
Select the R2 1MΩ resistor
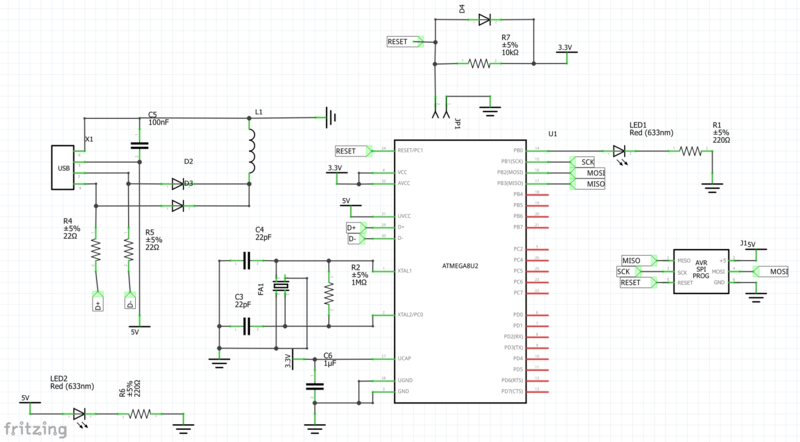[328, 292]
